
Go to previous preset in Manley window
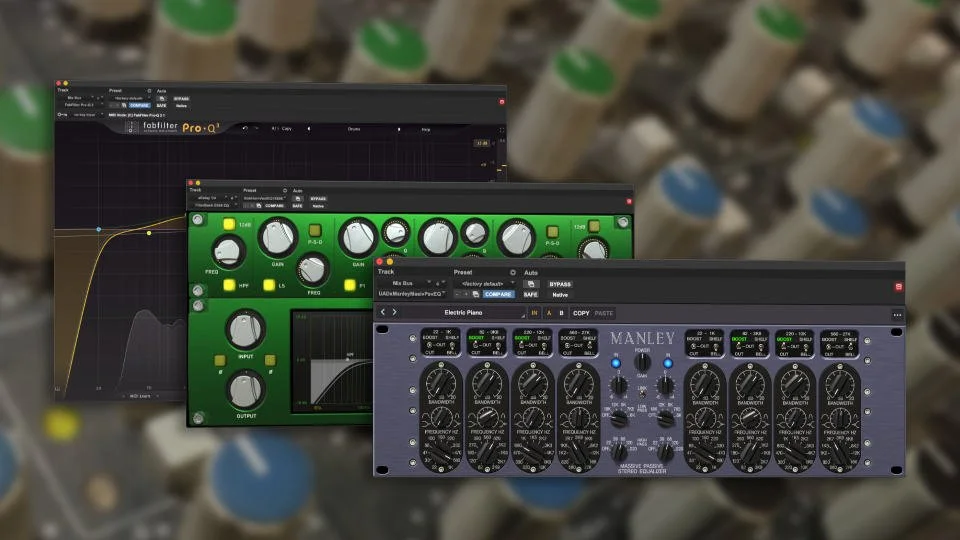[x=383, y=312]
